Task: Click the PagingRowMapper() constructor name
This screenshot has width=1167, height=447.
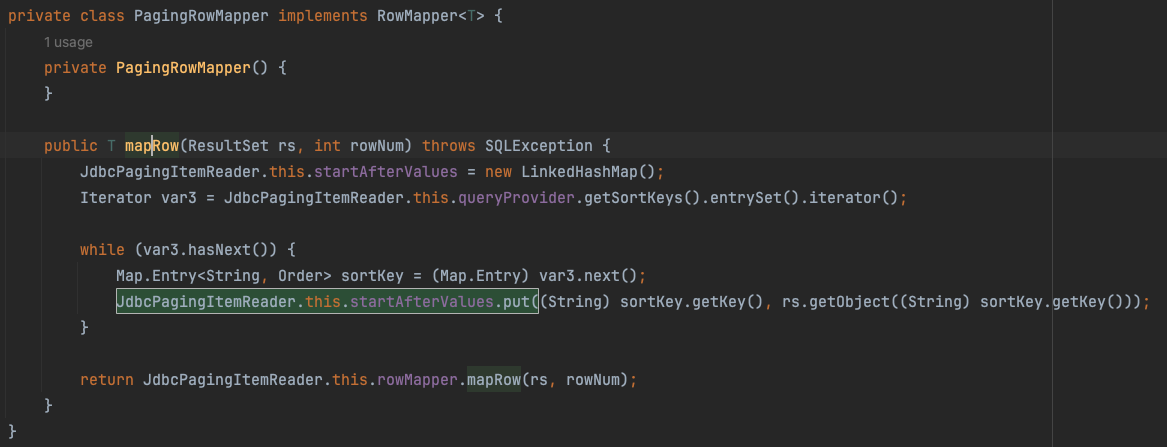Action: coord(184,68)
